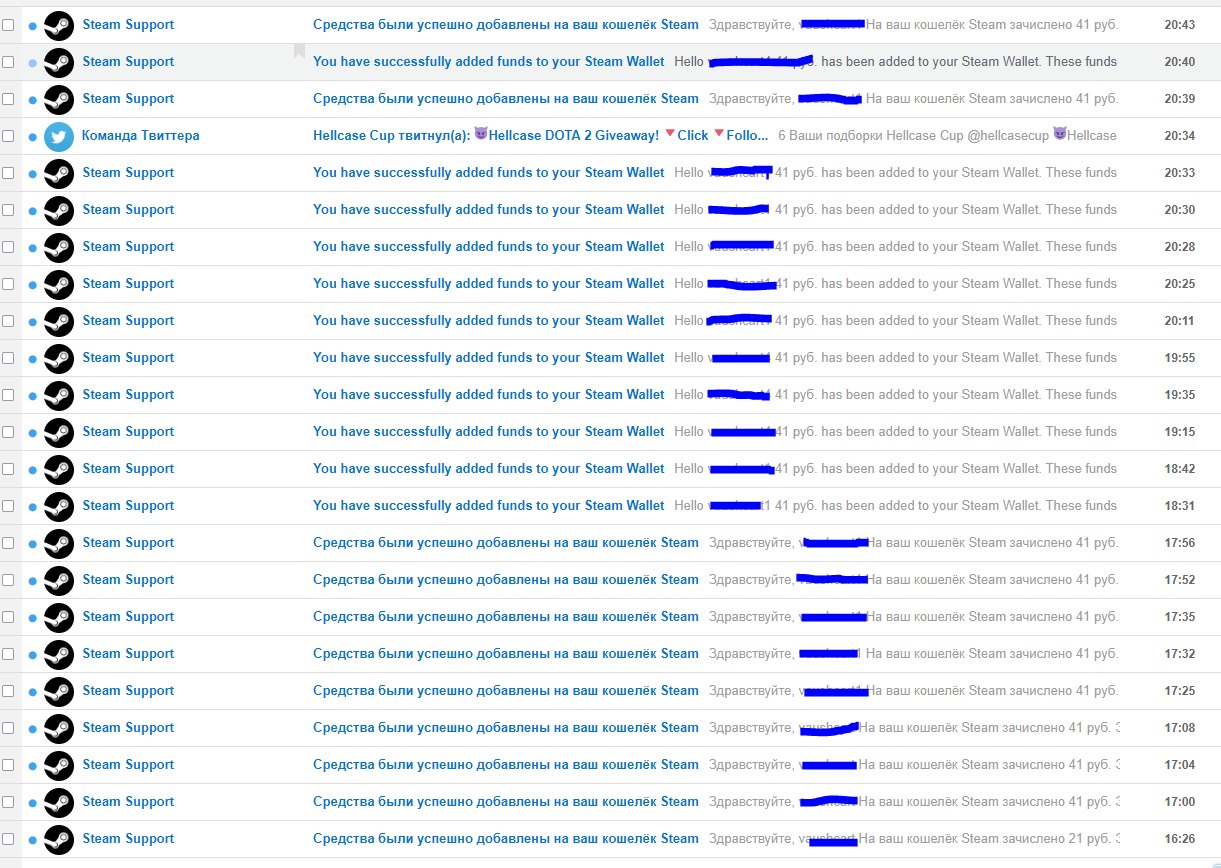Click the timestamp 18:31

coord(1180,506)
